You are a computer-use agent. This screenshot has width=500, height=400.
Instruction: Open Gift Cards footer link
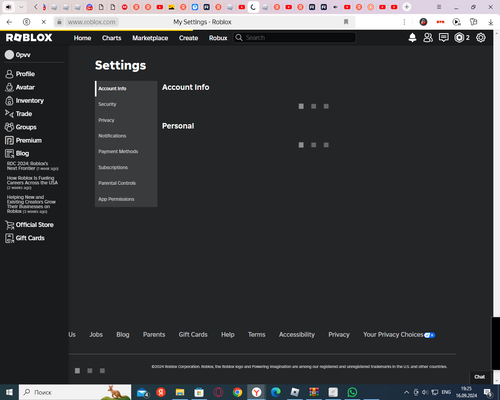click(x=193, y=335)
